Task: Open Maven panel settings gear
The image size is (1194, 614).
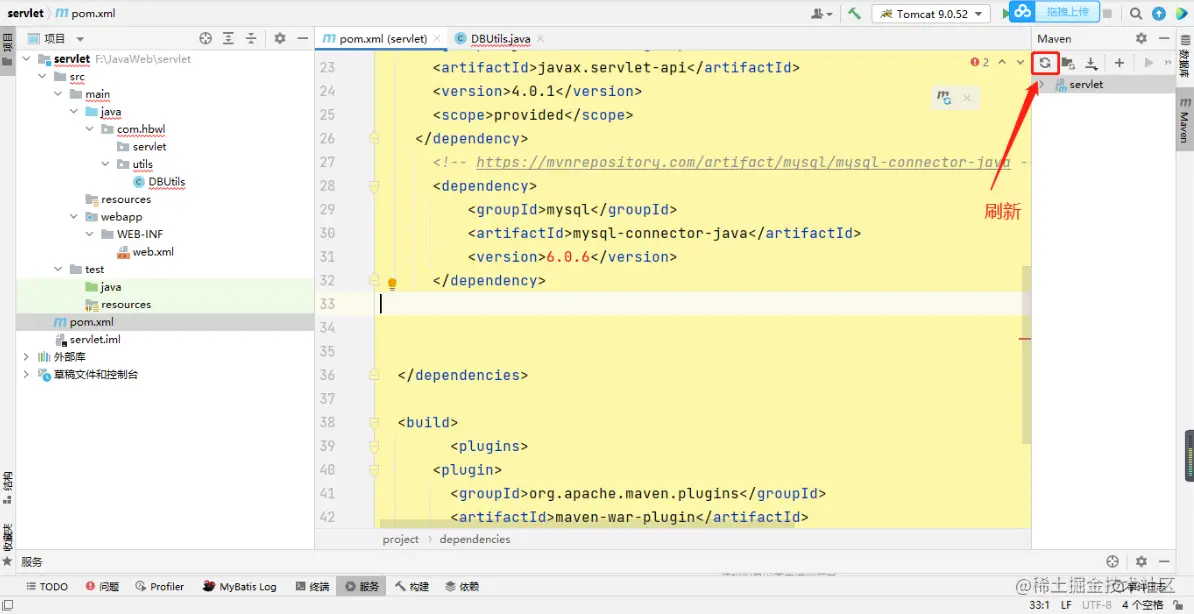Action: [1141, 38]
